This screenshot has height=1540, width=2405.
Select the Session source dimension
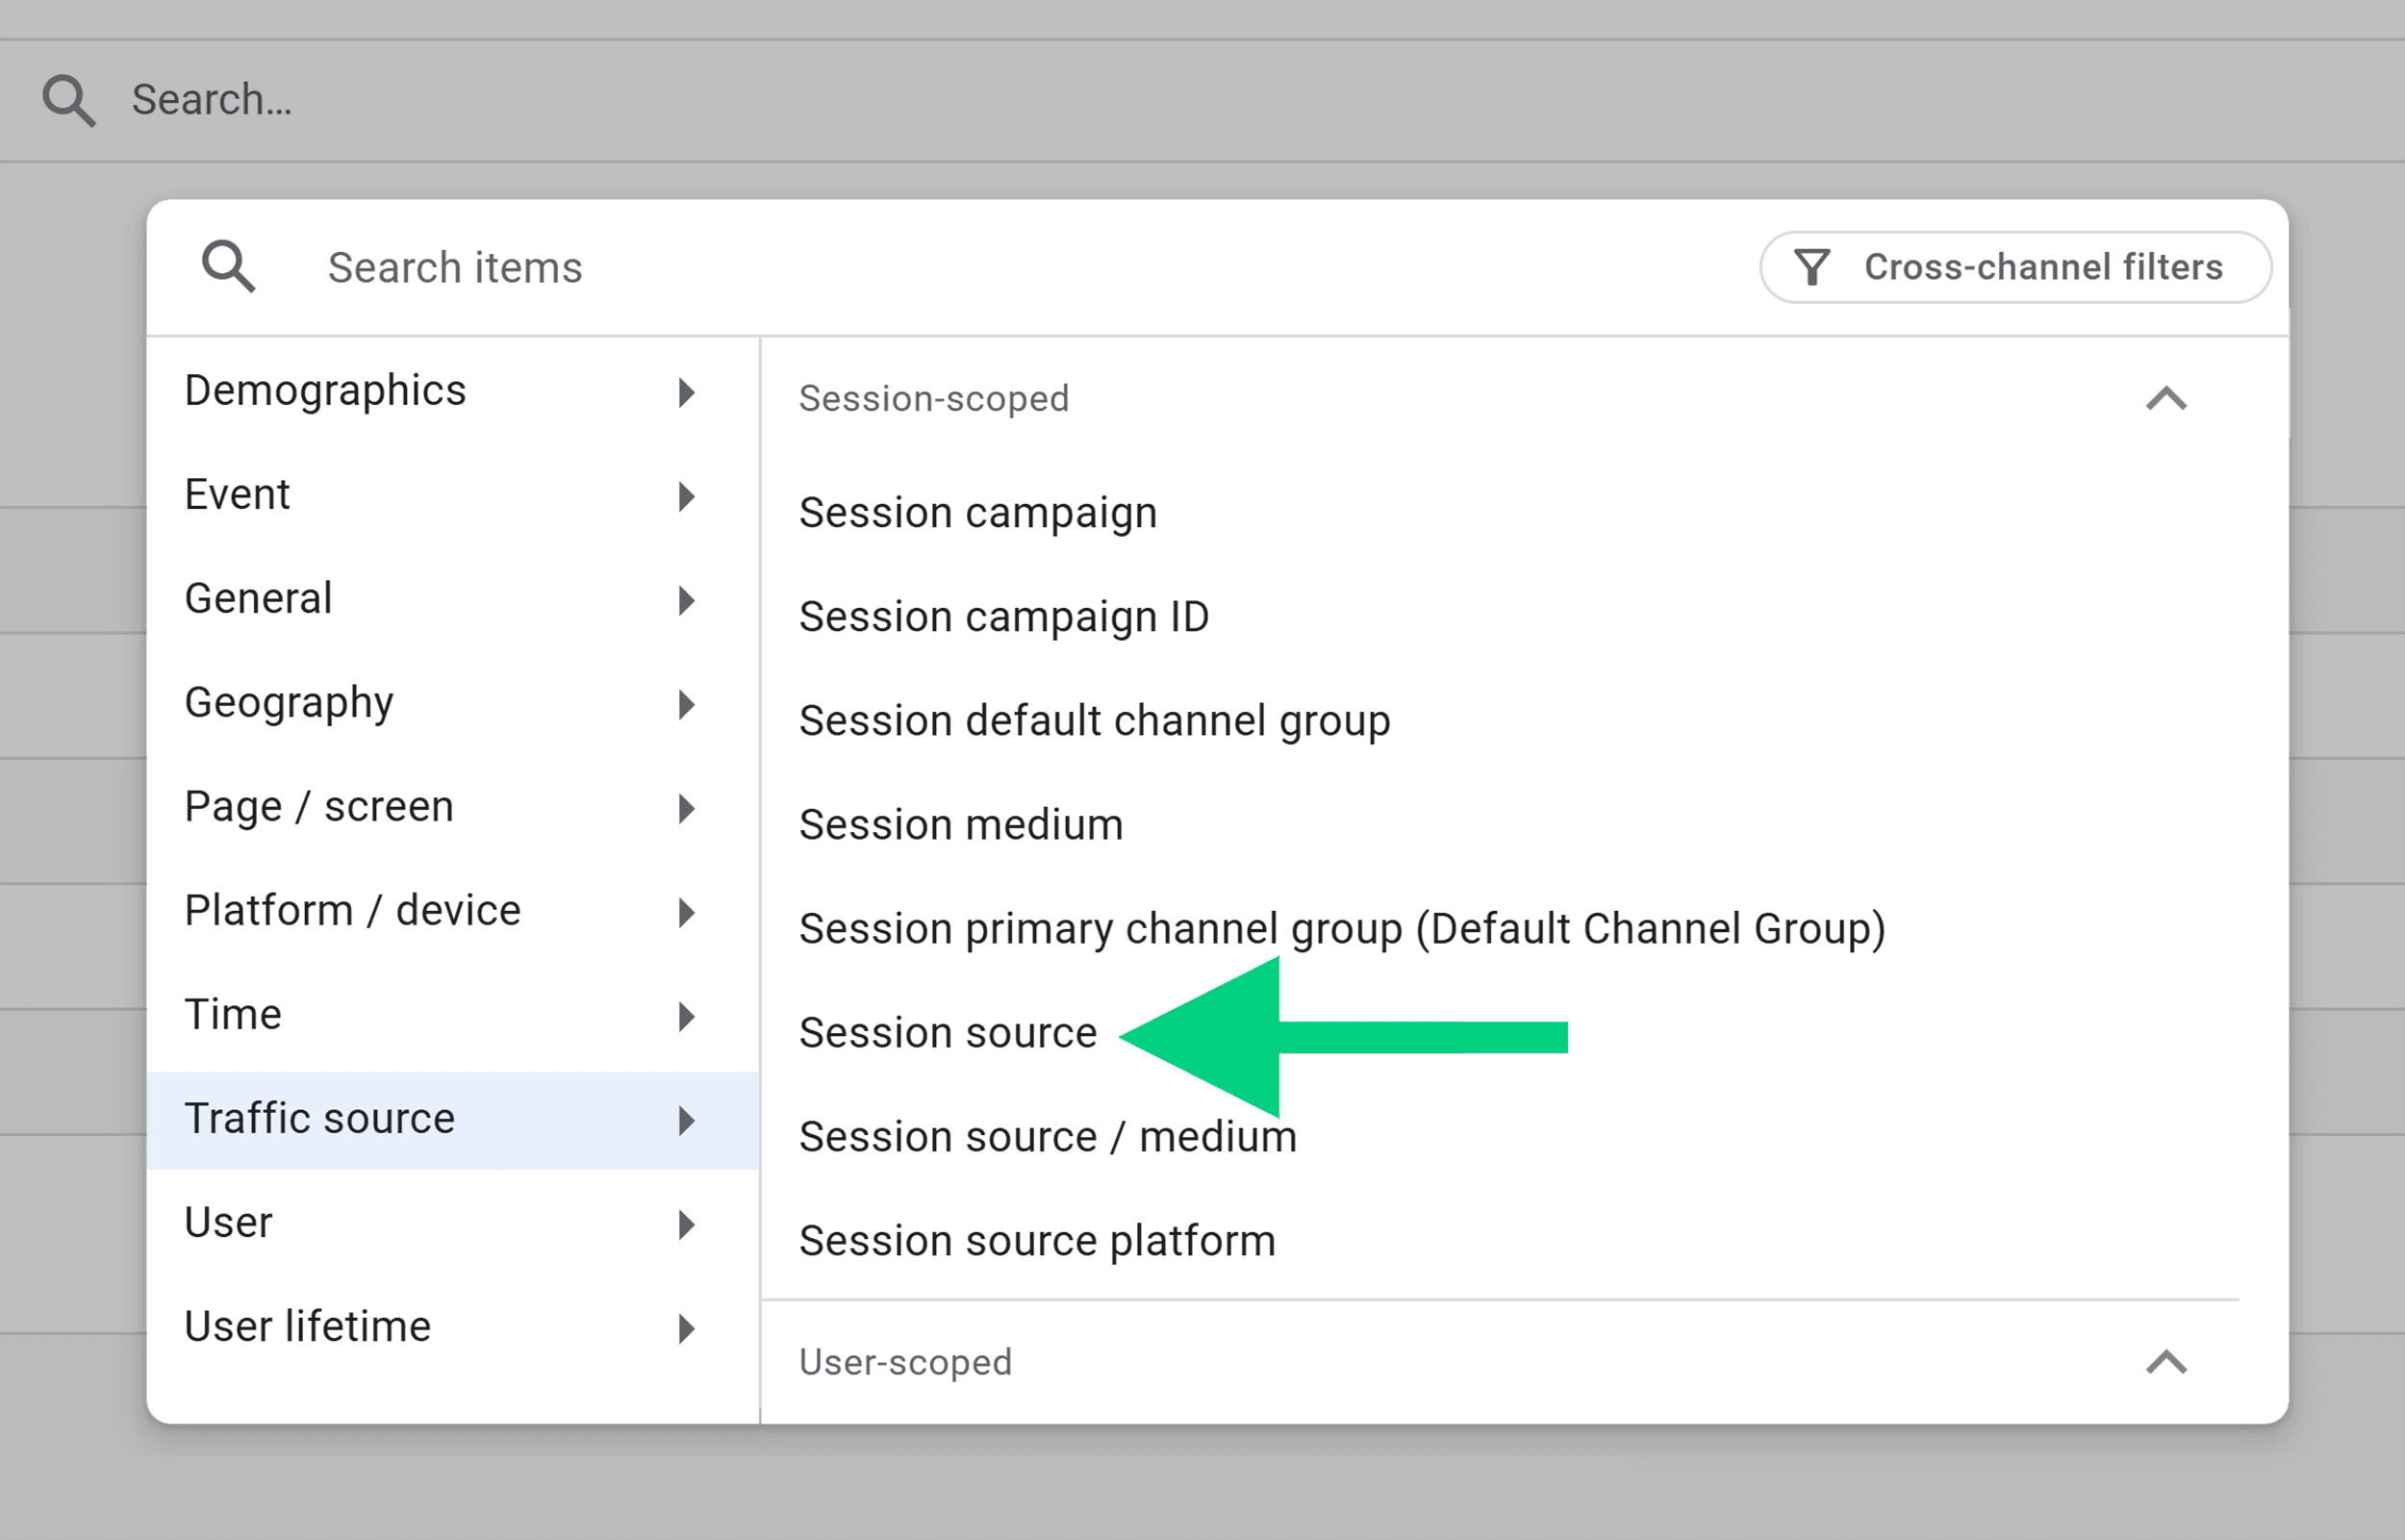[947, 1032]
